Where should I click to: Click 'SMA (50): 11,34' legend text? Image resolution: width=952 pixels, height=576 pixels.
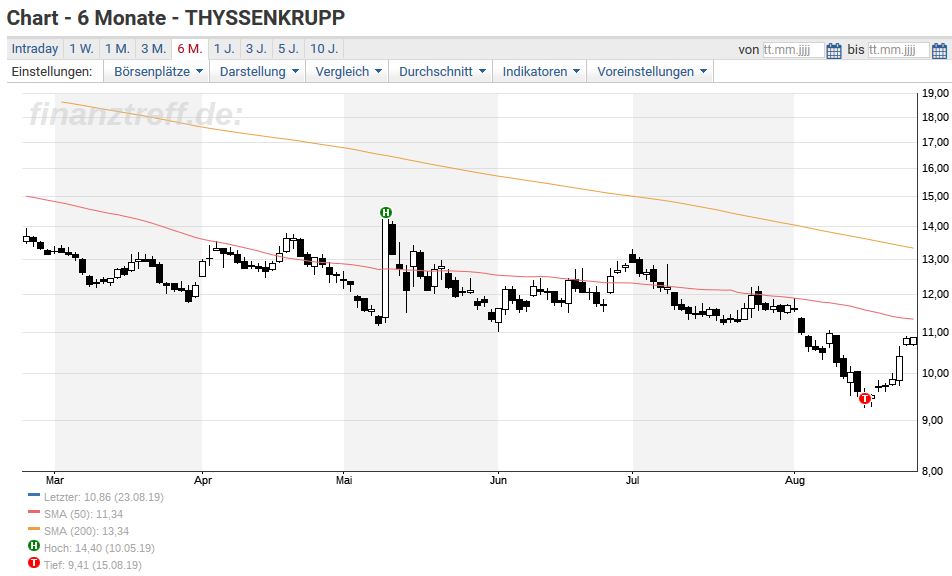point(83,514)
